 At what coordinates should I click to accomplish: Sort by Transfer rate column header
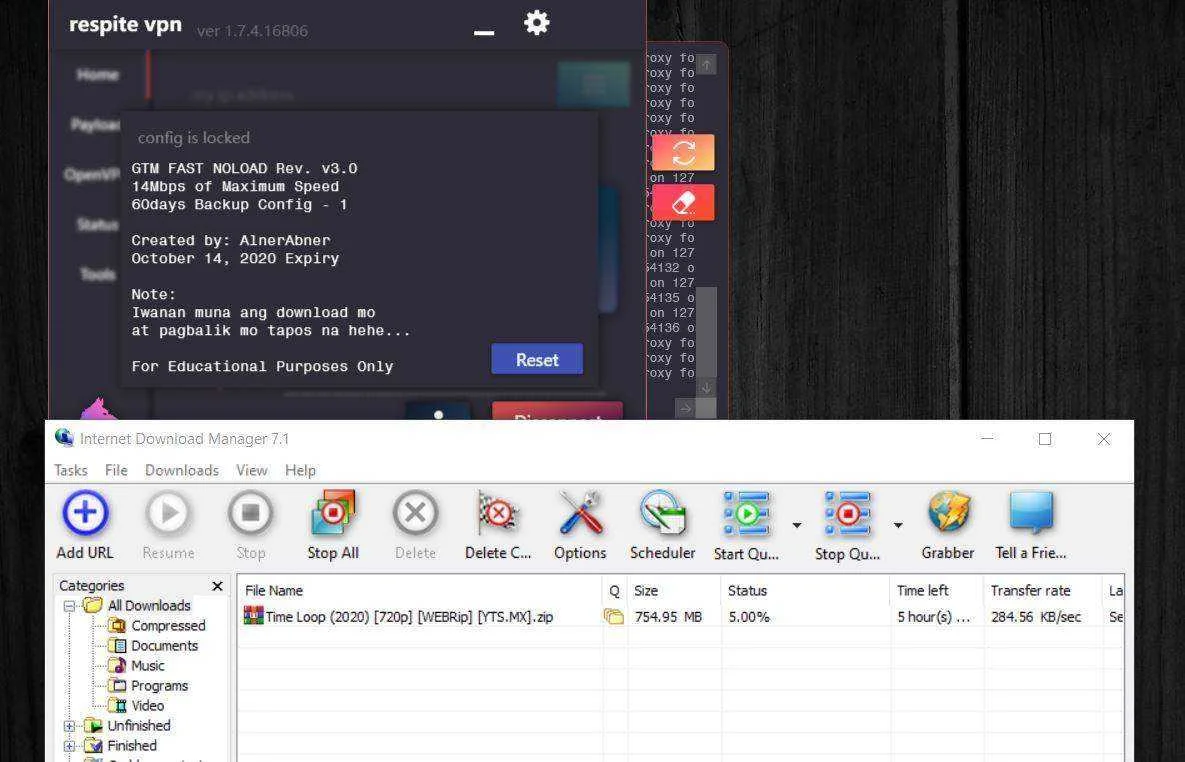click(x=1043, y=591)
